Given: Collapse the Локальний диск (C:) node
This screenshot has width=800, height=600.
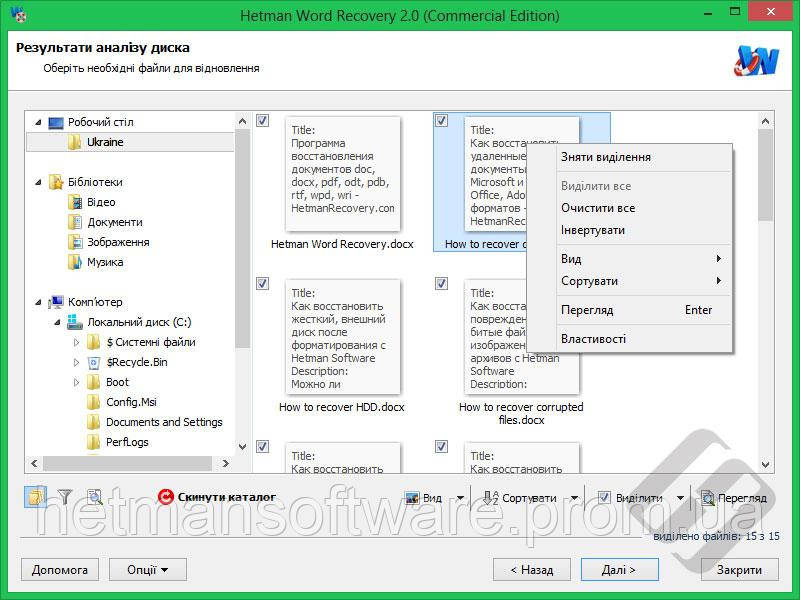Looking at the screenshot, I should tap(57, 322).
